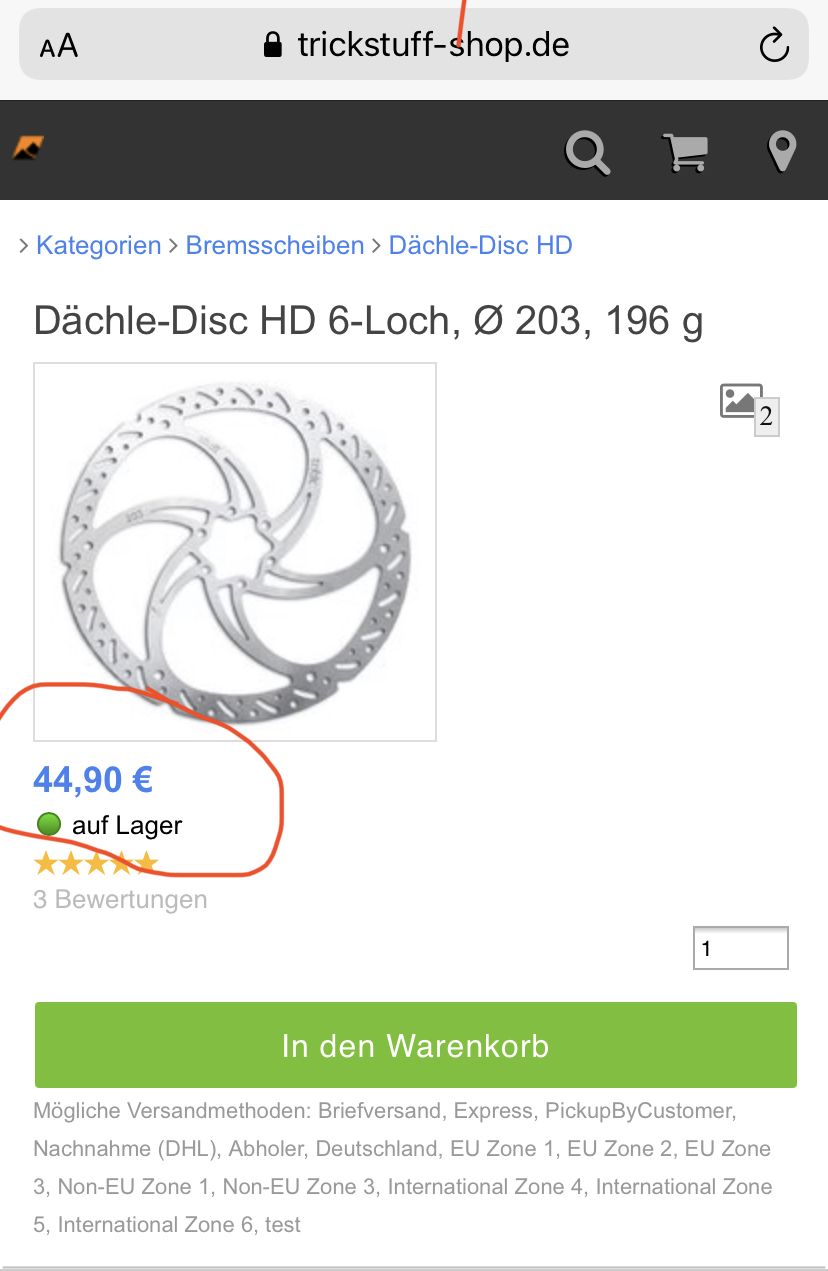Focus the quantity input field
Viewport: 828px width, 1271px height.
click(x=741, y=948)
